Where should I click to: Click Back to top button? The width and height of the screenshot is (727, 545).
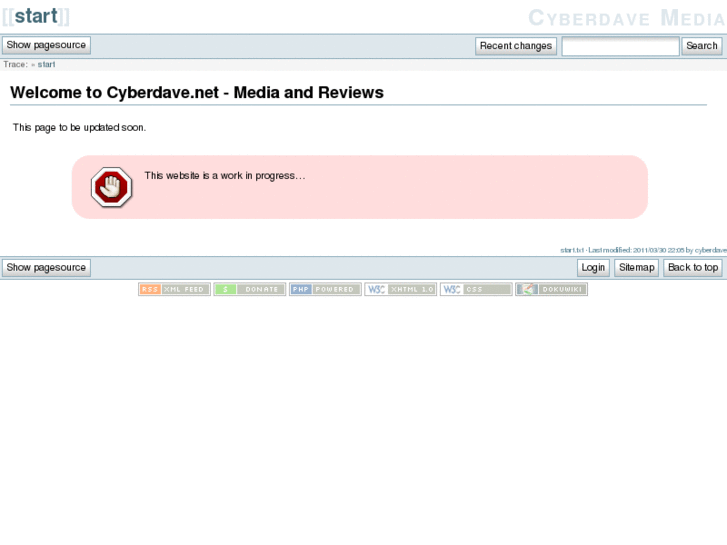693,268
